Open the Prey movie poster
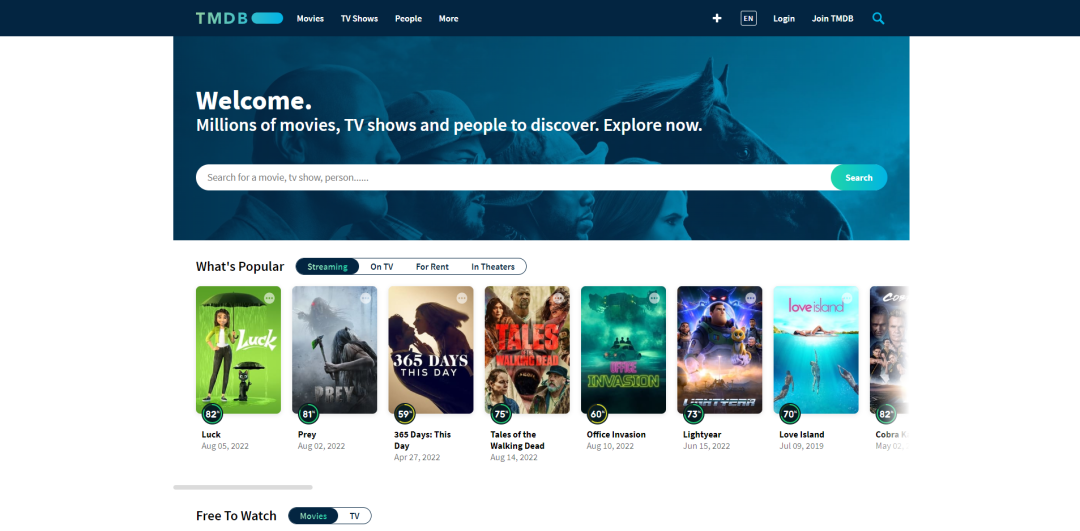The width and height of the screenshot is (1080, 531). tap(335, 350)
